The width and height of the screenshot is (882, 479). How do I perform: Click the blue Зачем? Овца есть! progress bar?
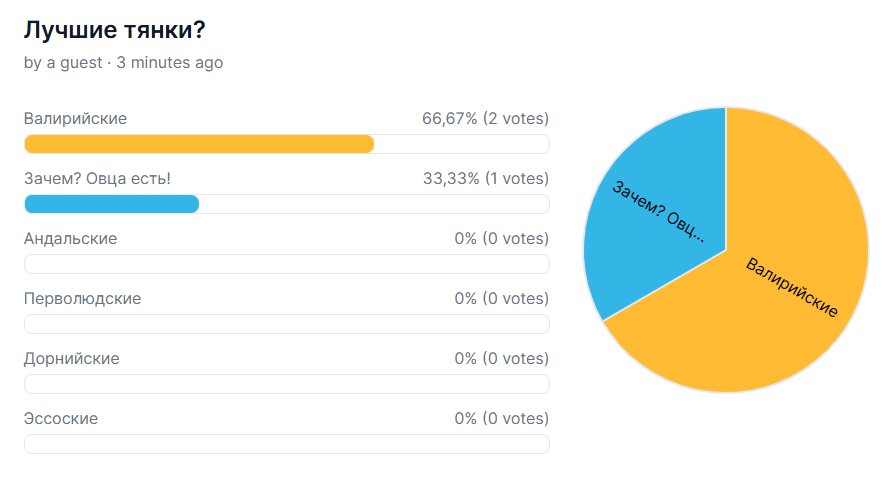(112, 204)
